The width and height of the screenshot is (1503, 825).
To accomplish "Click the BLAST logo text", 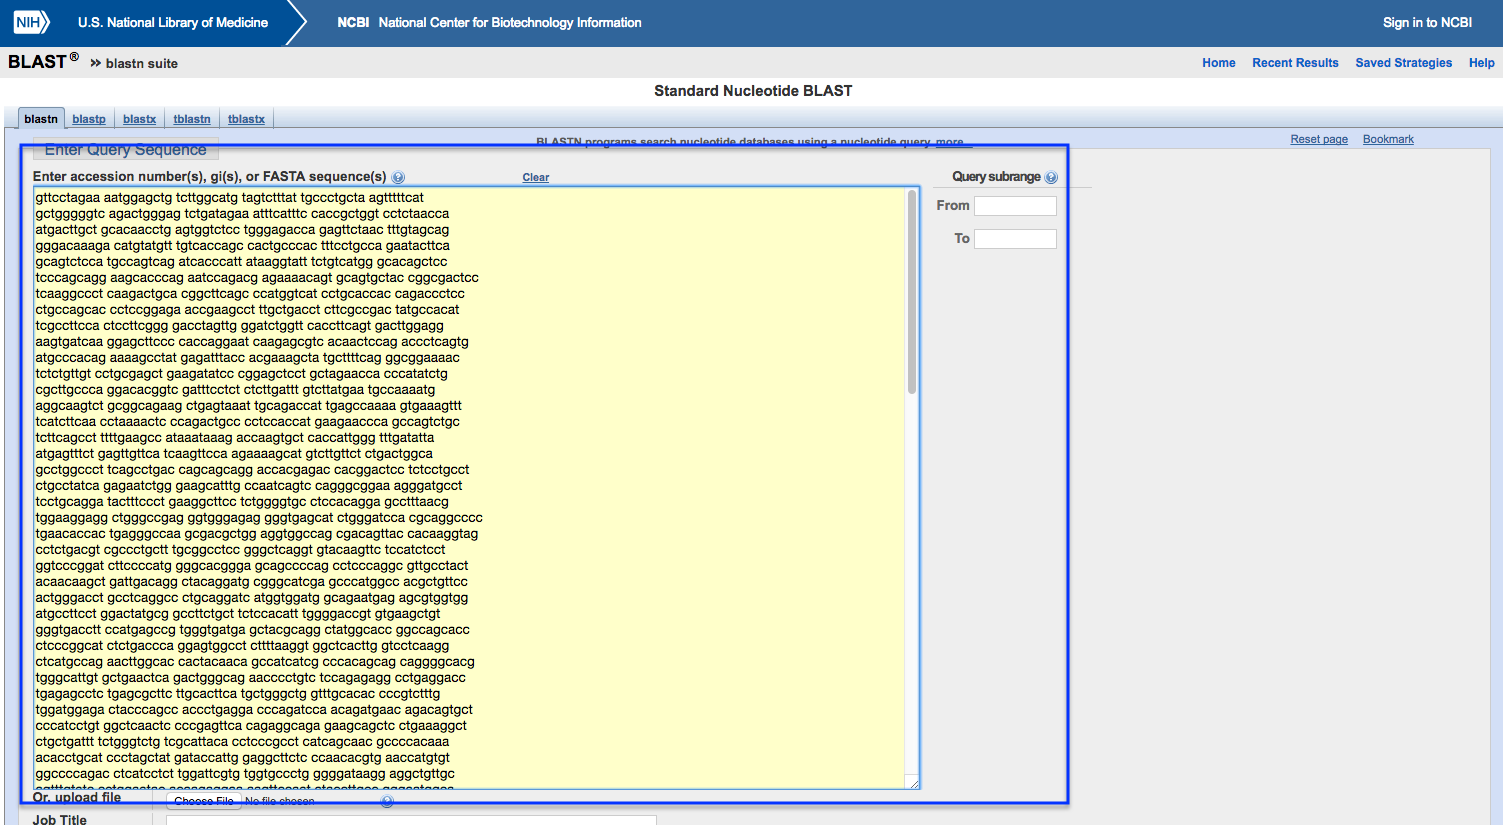I will coord(43,62).
